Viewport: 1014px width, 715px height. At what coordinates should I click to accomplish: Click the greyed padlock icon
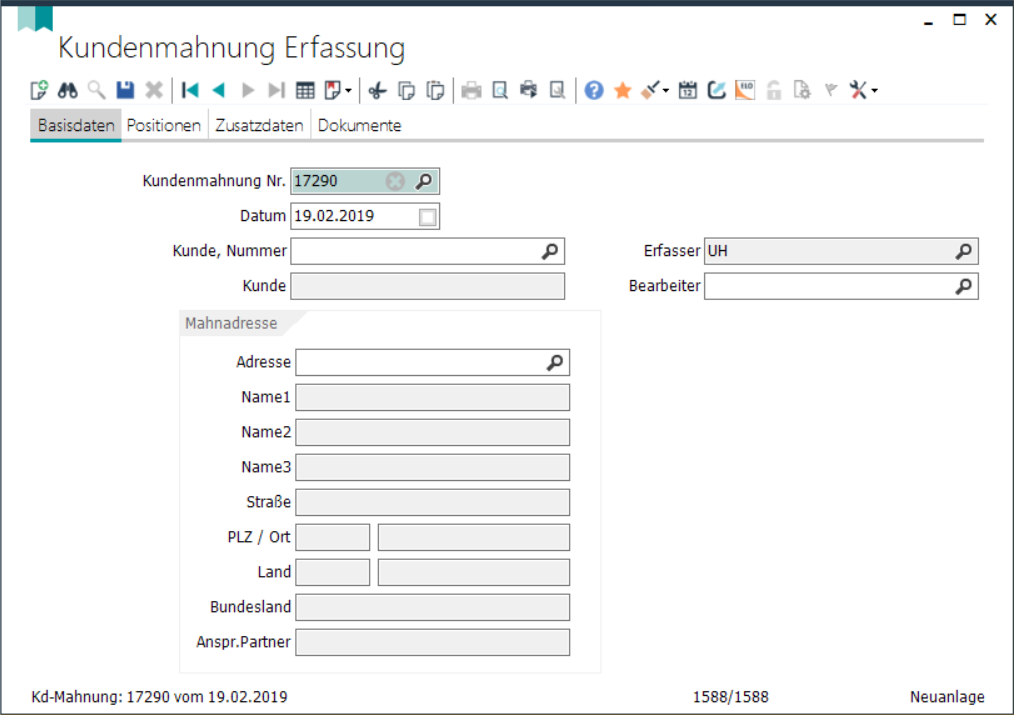click(773, 90)
